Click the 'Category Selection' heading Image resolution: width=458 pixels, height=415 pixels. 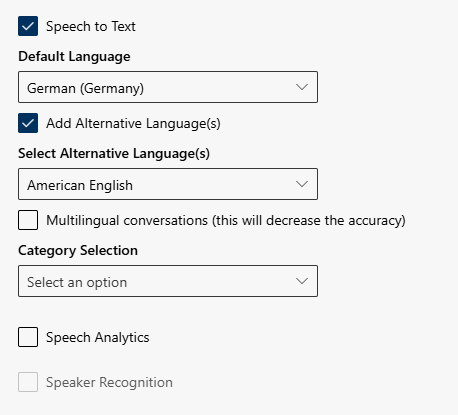point(78,251)
